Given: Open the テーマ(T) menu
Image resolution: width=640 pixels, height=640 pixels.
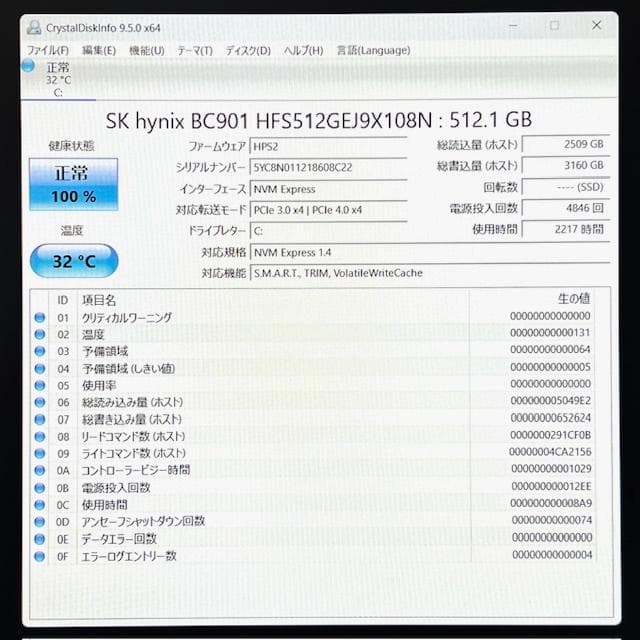Looking at the screenshot, I should (195, 51).
